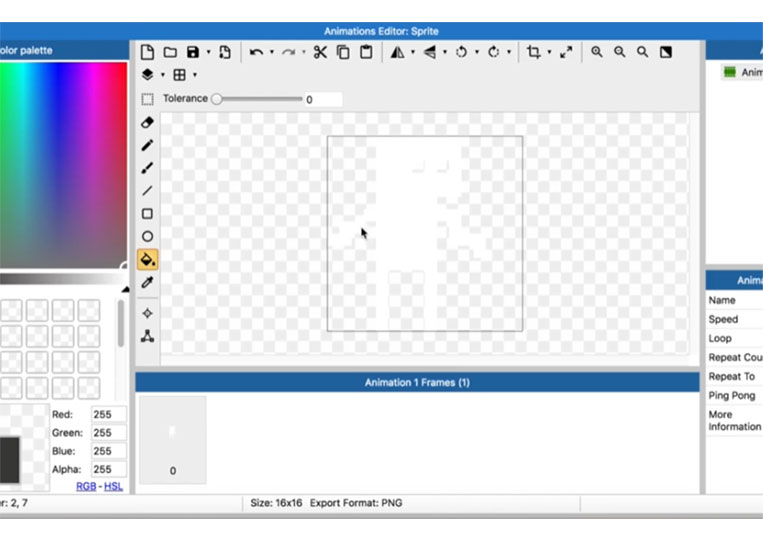Switch to HSL color mode link
Image resolution: width=763 pixels, height=541 pixels.
pos(113,486)
